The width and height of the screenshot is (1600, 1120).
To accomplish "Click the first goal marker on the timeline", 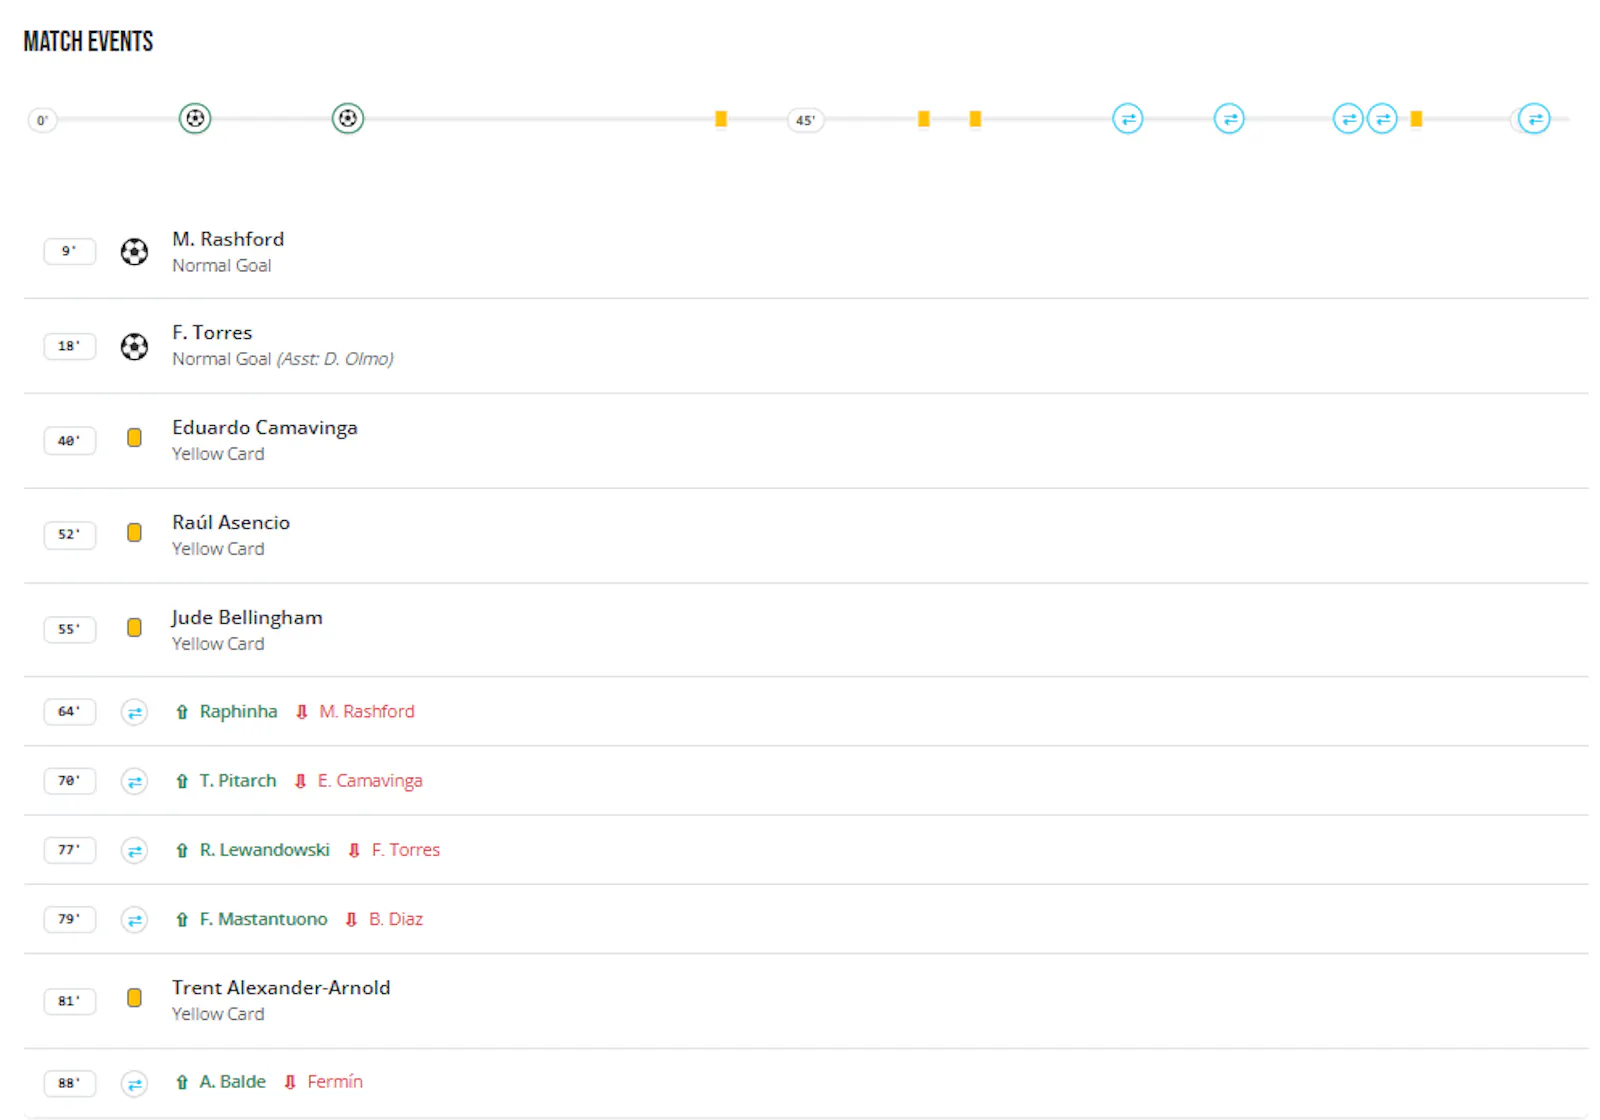I will pyautogui.click(x=195, y=119).
